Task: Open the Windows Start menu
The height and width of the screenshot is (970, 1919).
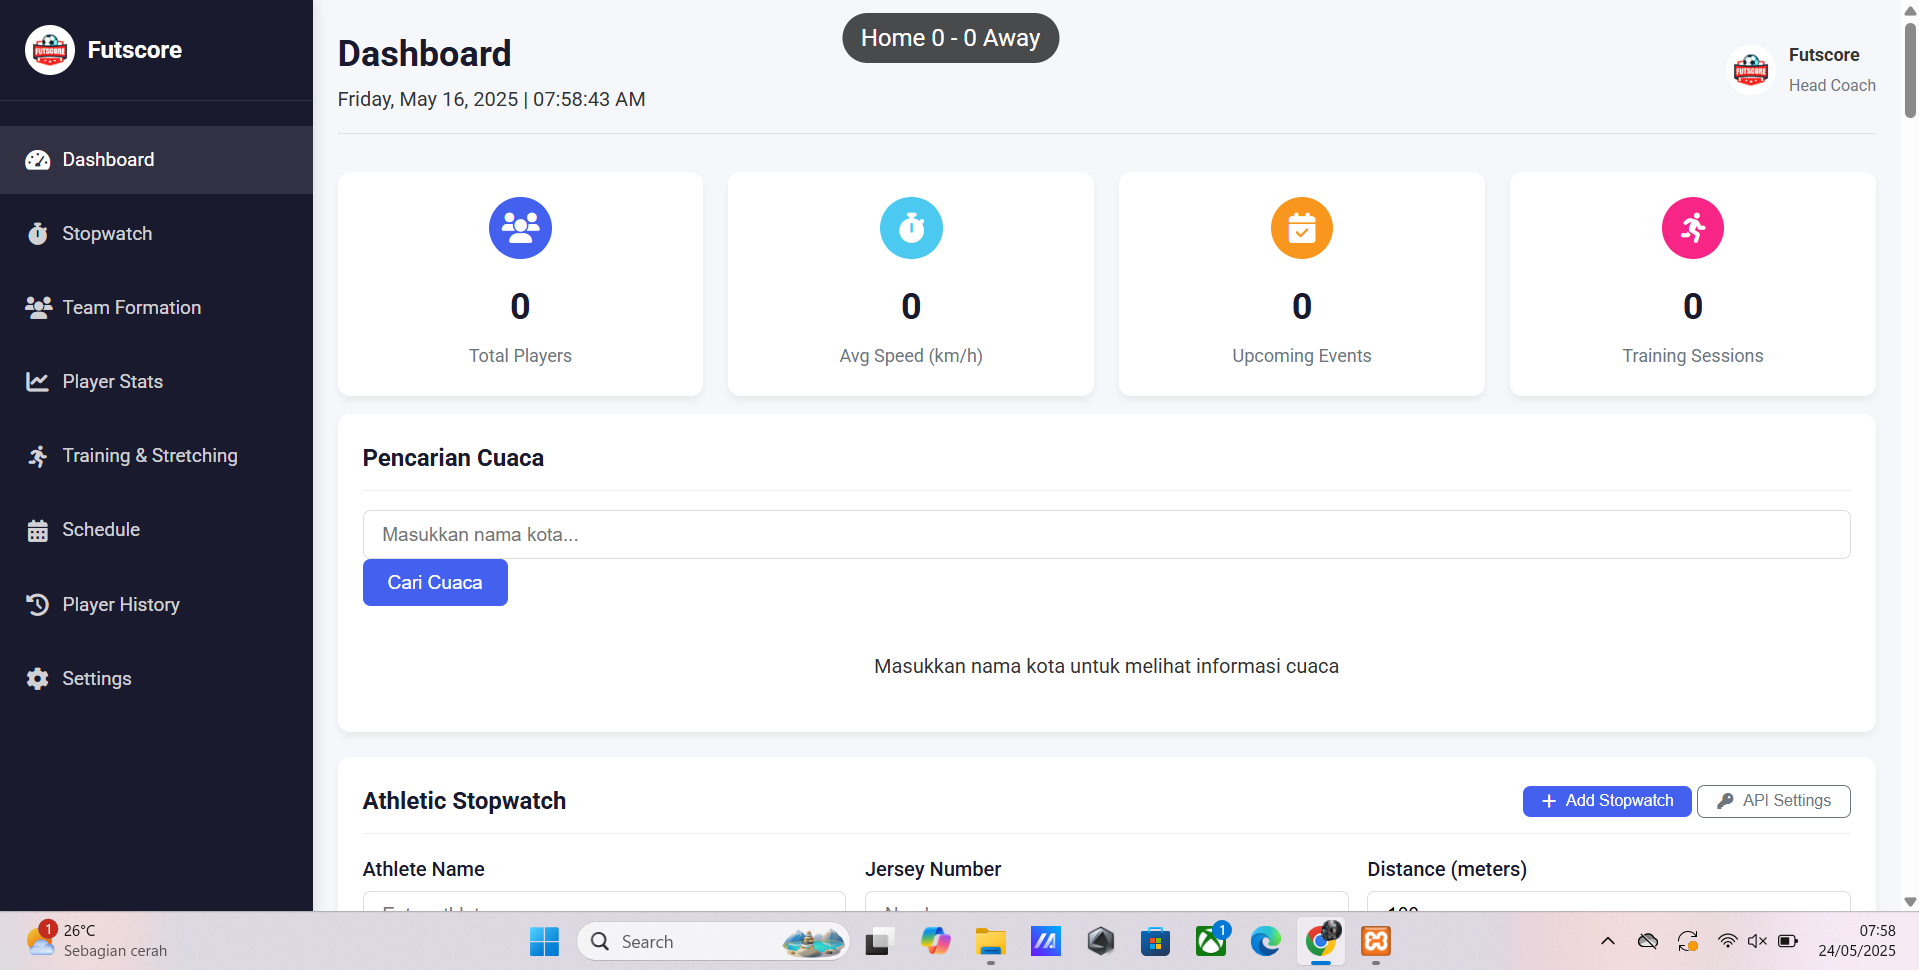Action: (x=544, y=942)
